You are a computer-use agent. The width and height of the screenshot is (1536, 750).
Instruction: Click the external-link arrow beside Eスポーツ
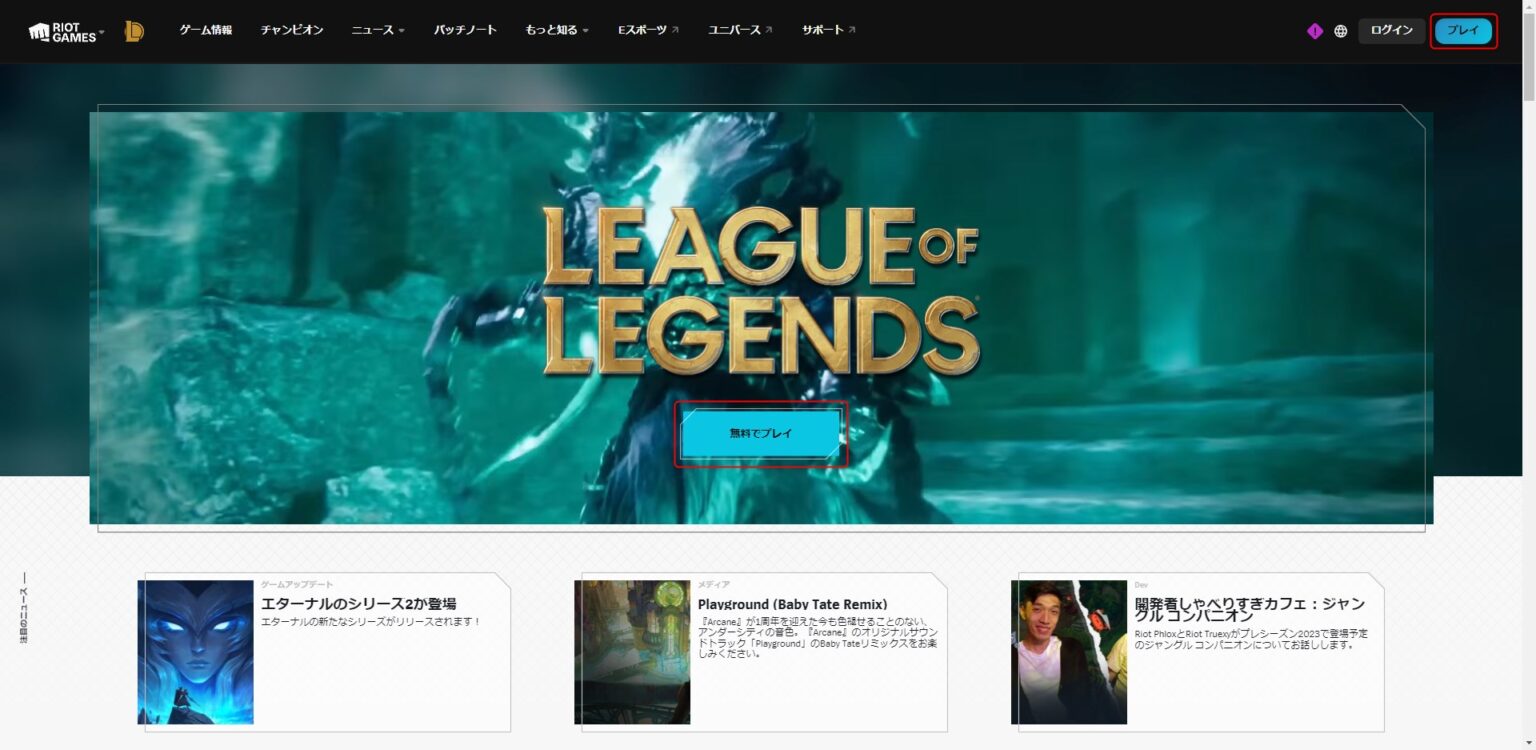[x=677, y=29]
